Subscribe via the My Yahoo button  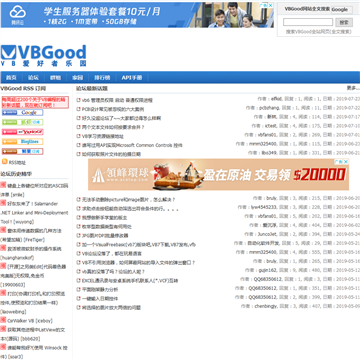click(x=22, y=132)
